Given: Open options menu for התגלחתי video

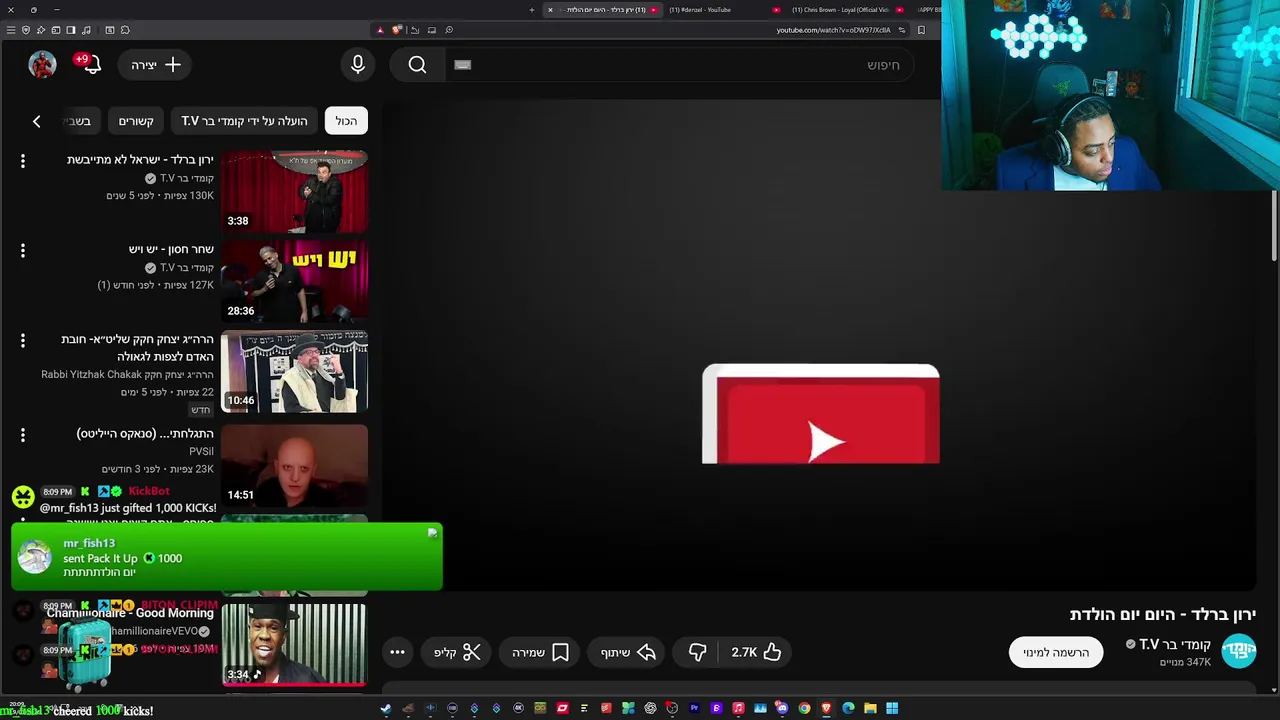Looking at the screenshot, I should tap(23, 435).
